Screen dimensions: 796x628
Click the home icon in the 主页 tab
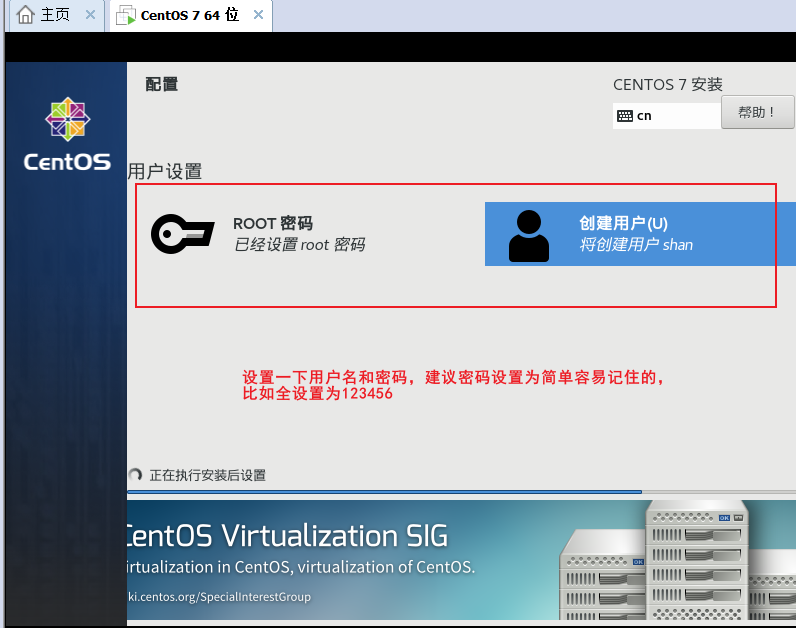[x=25, y=15]
